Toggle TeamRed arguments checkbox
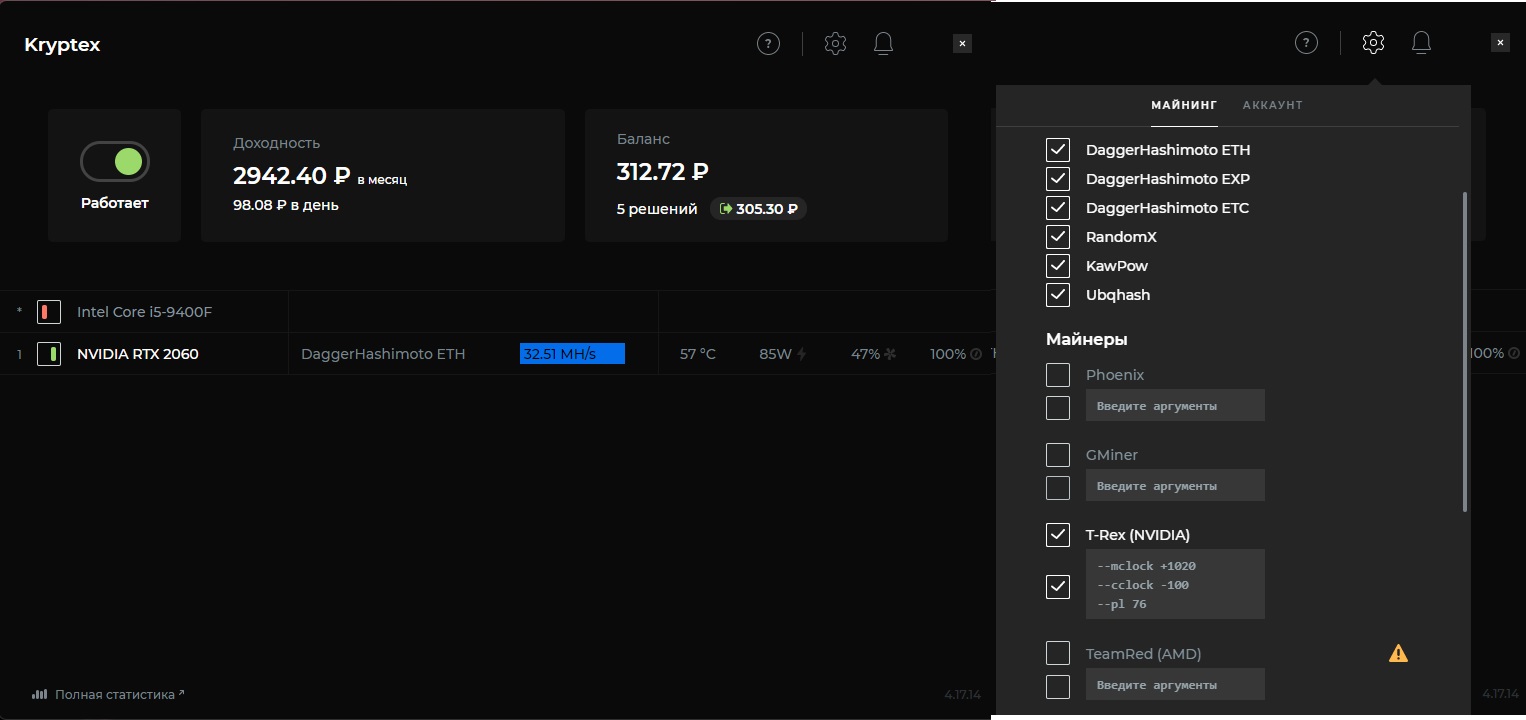1526x720 pixels. coord(1058,686)
